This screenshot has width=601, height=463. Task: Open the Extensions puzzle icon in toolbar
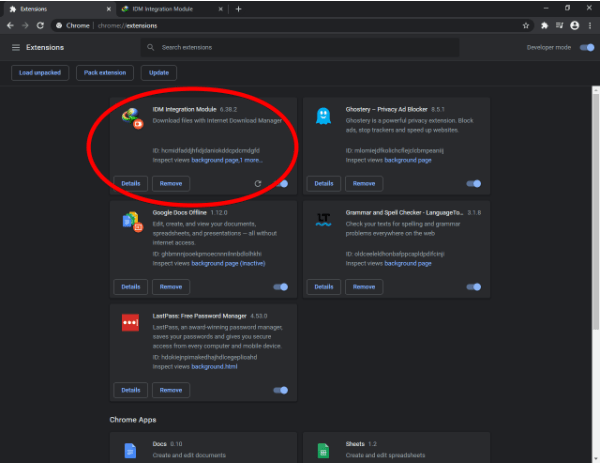pos(544,26)
